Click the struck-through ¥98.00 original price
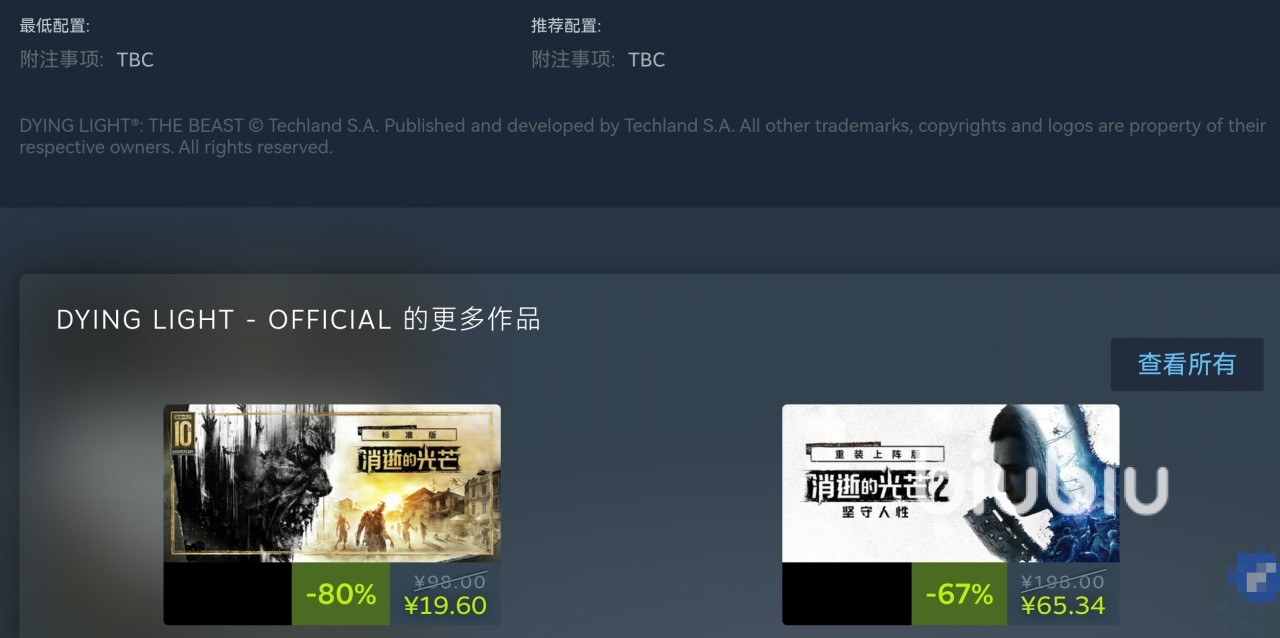The width and height of the screenshot is (1280, 638). [450, 581]
